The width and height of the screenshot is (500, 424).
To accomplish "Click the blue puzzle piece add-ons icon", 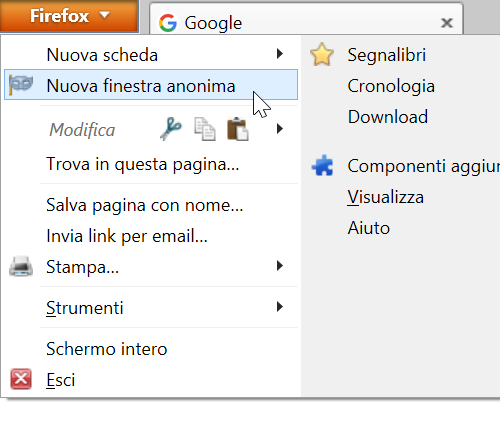I will pyautogui.click(x=322, y=165).
